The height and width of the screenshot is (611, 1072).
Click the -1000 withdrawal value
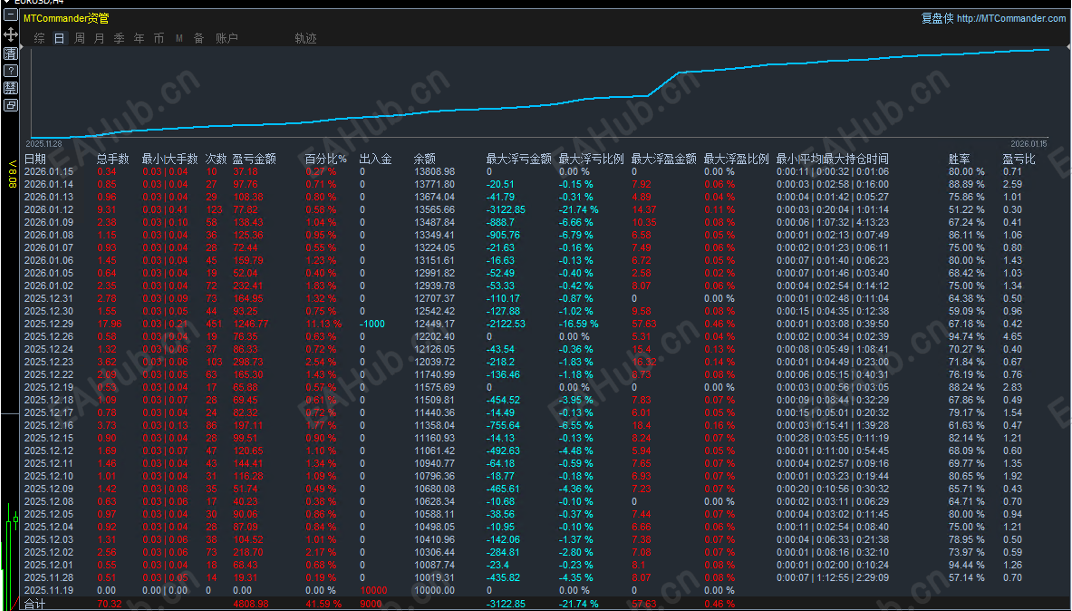(372, 324)
